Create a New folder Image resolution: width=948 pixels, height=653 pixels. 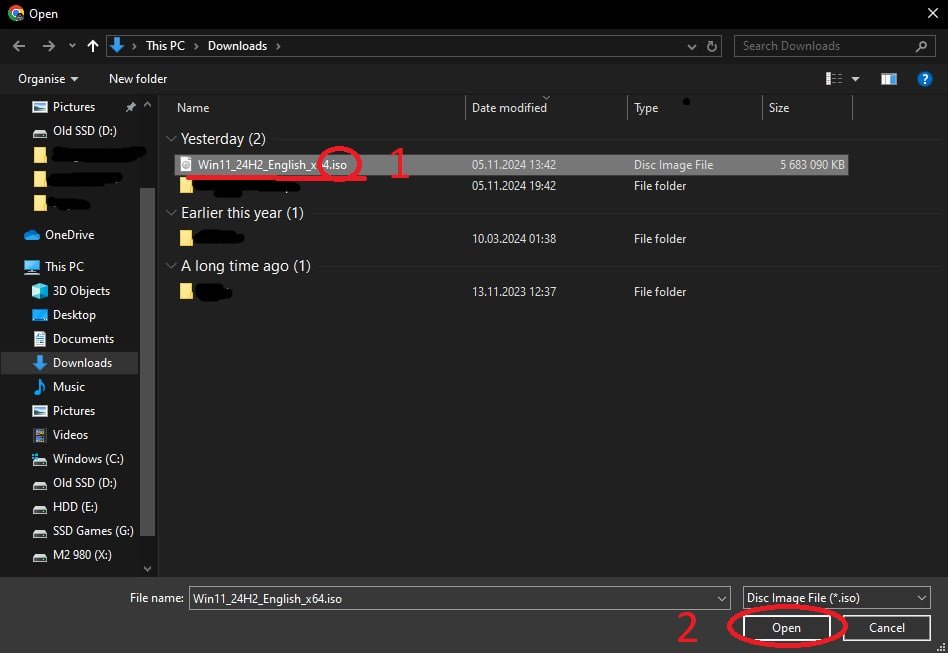click(138, 79)
